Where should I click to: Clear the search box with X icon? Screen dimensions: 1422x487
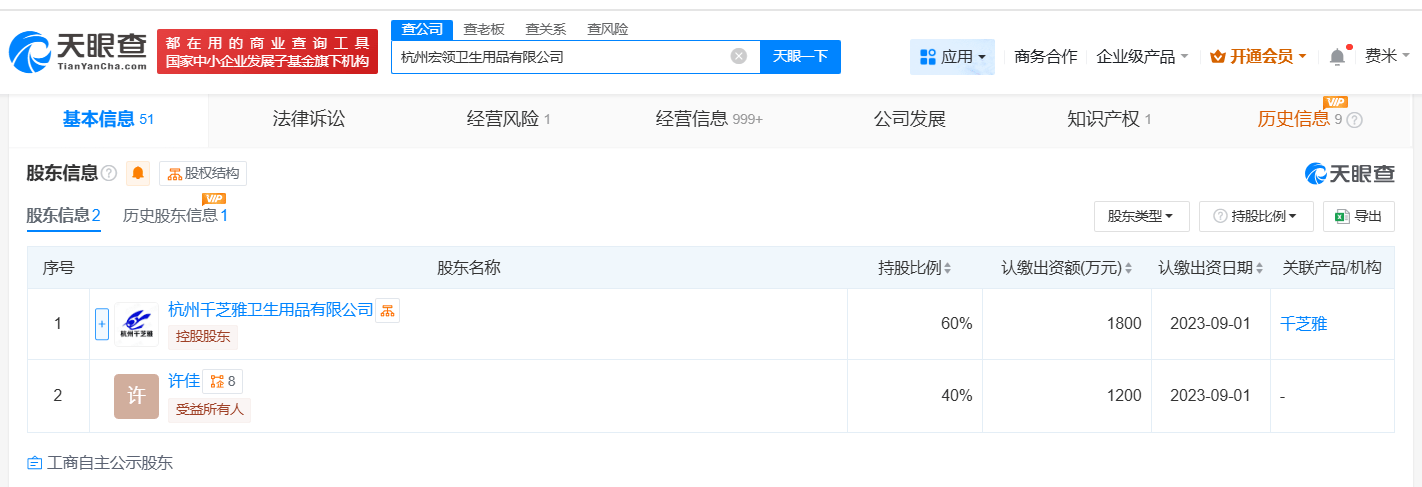[x=739, y=56]
